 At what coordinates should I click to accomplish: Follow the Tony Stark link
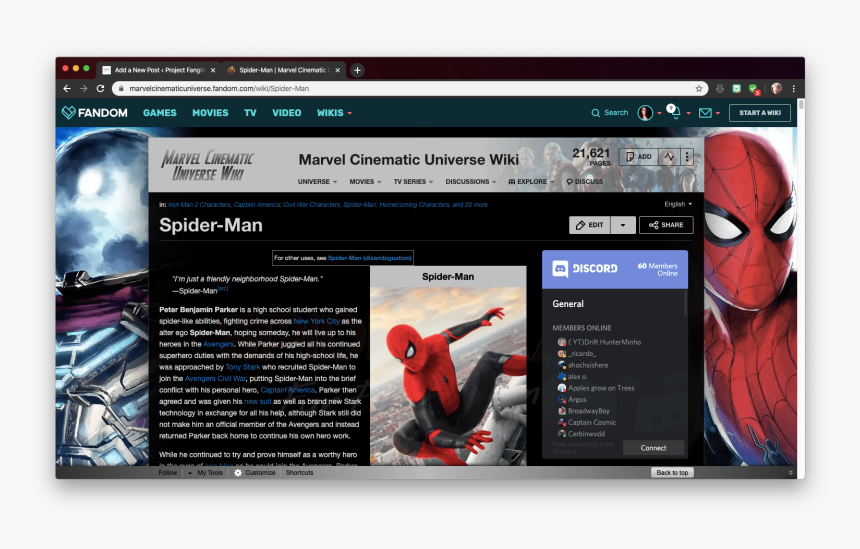tap(242, 367)
